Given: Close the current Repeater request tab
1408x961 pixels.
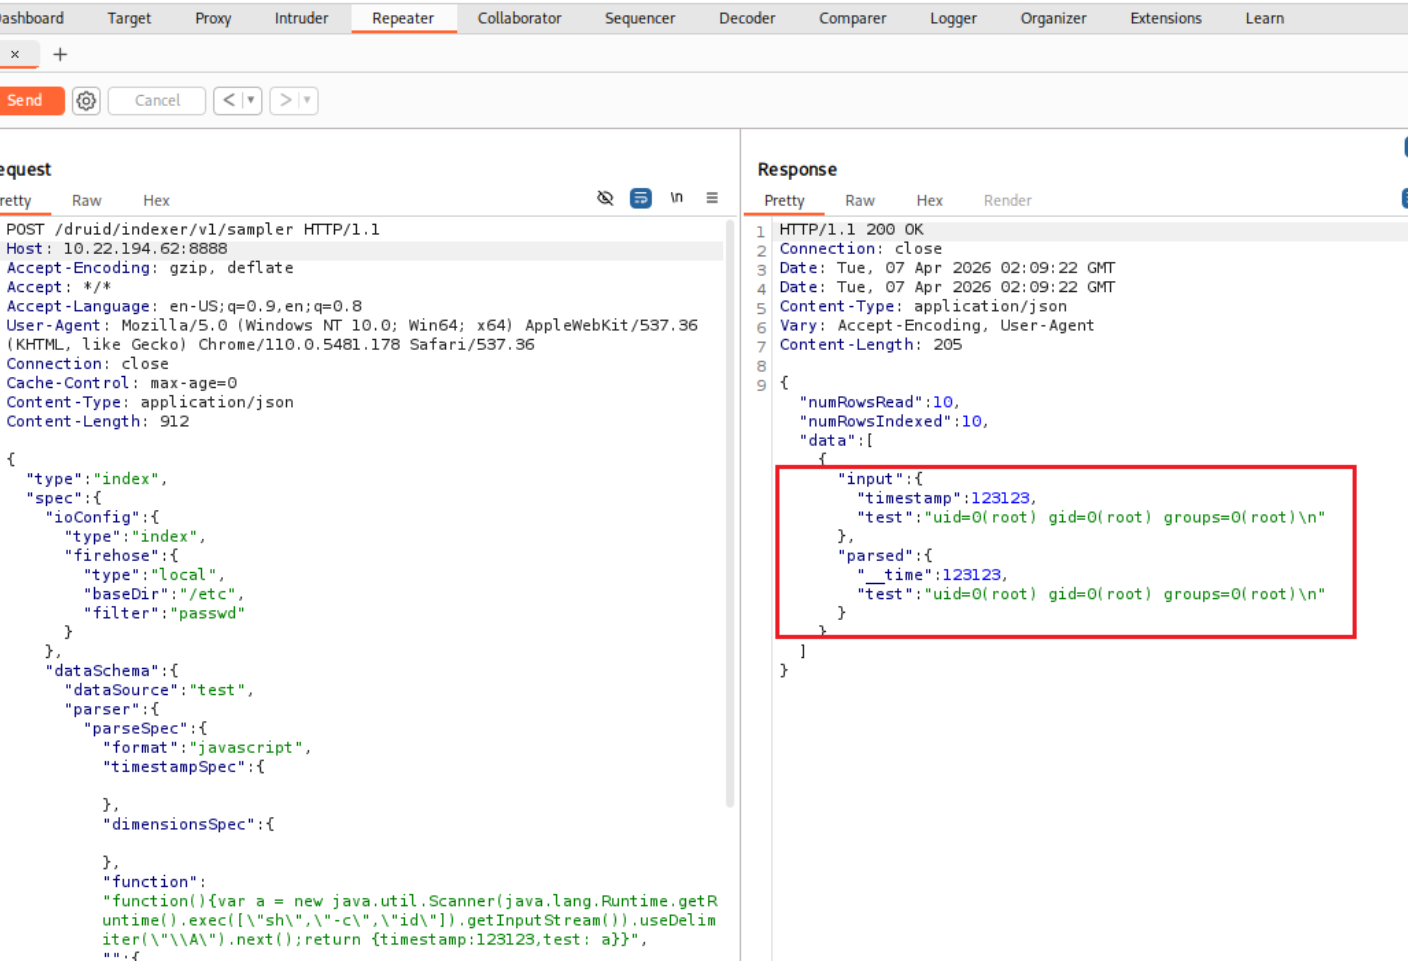Looking at the screenshot, I should tap(15, 54).
